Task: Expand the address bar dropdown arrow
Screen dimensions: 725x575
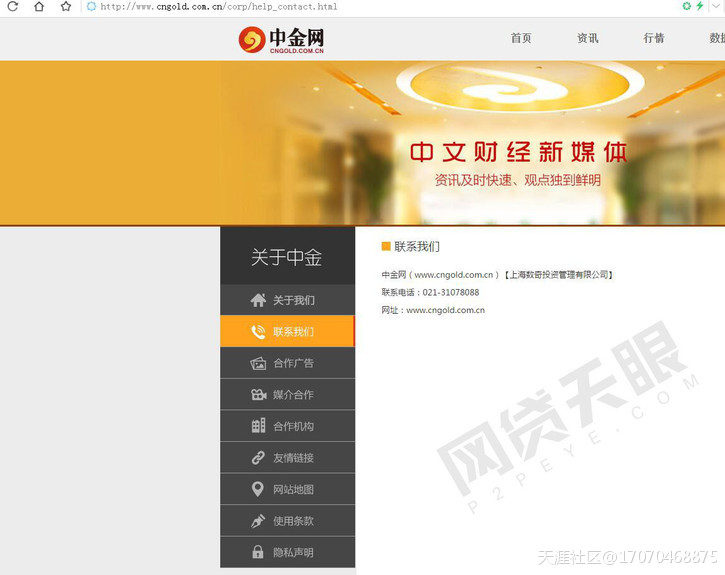Action: (x=715, y=6)
